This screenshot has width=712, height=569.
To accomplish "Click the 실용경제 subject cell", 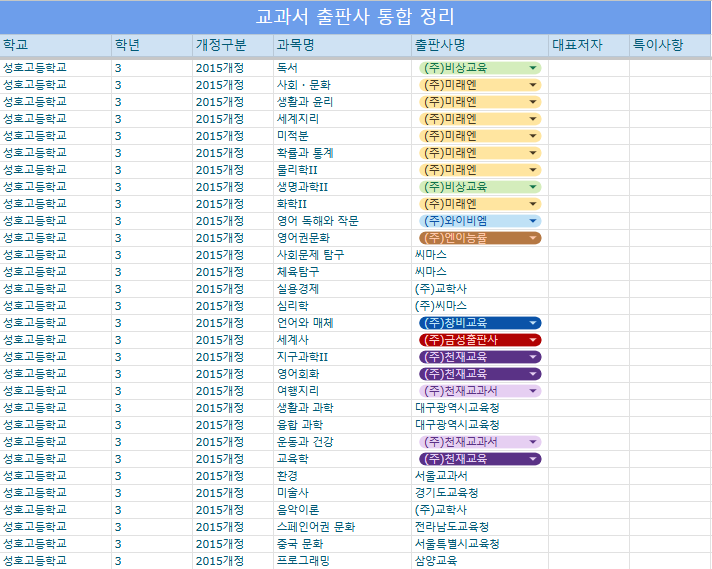I will 342,289.
